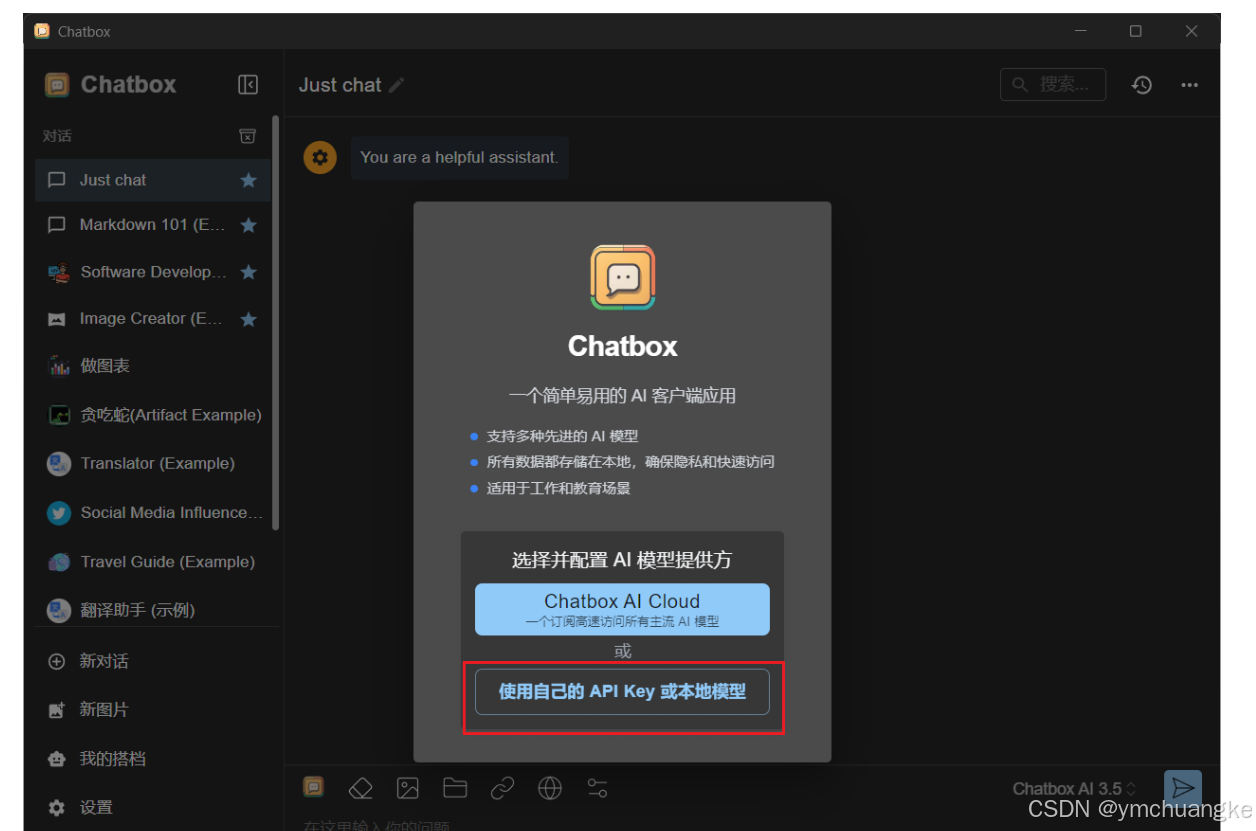Toggle the star on Markdown 101

pos(247,225)
